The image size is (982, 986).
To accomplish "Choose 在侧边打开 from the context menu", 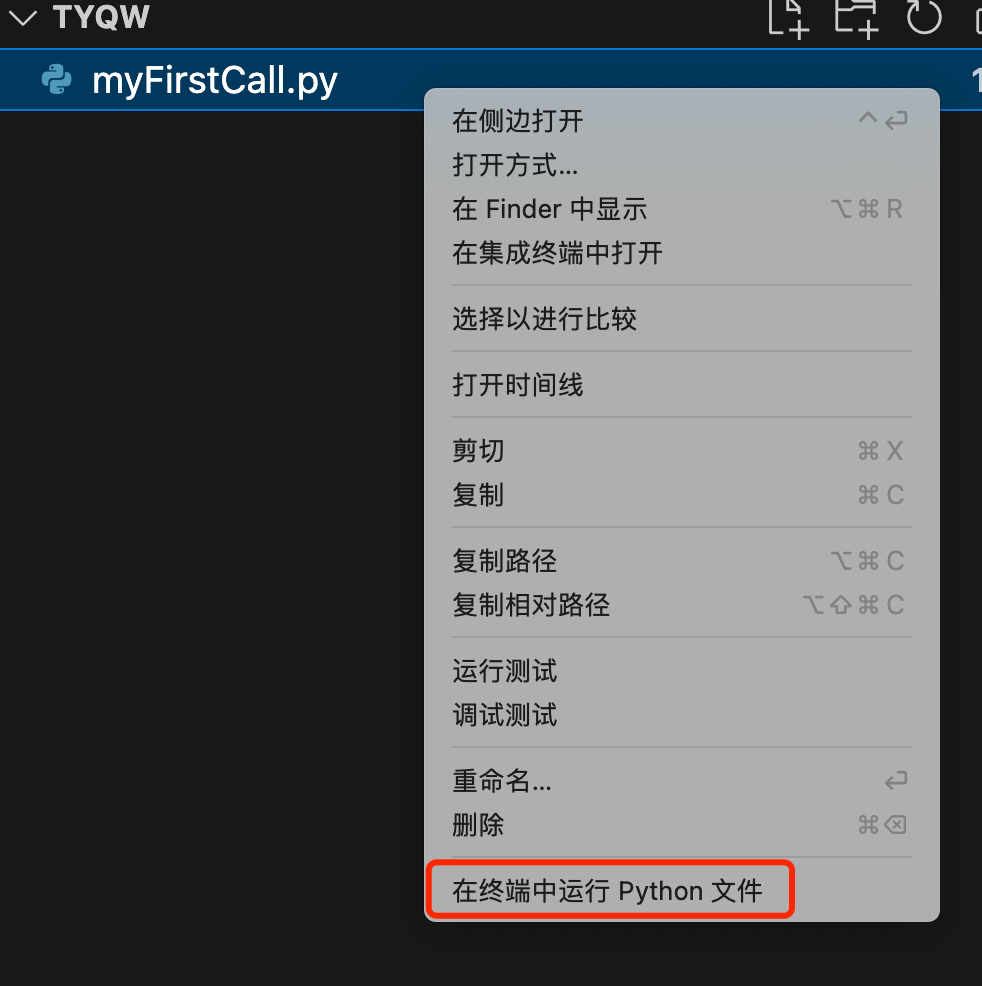I will pos(681,121).
